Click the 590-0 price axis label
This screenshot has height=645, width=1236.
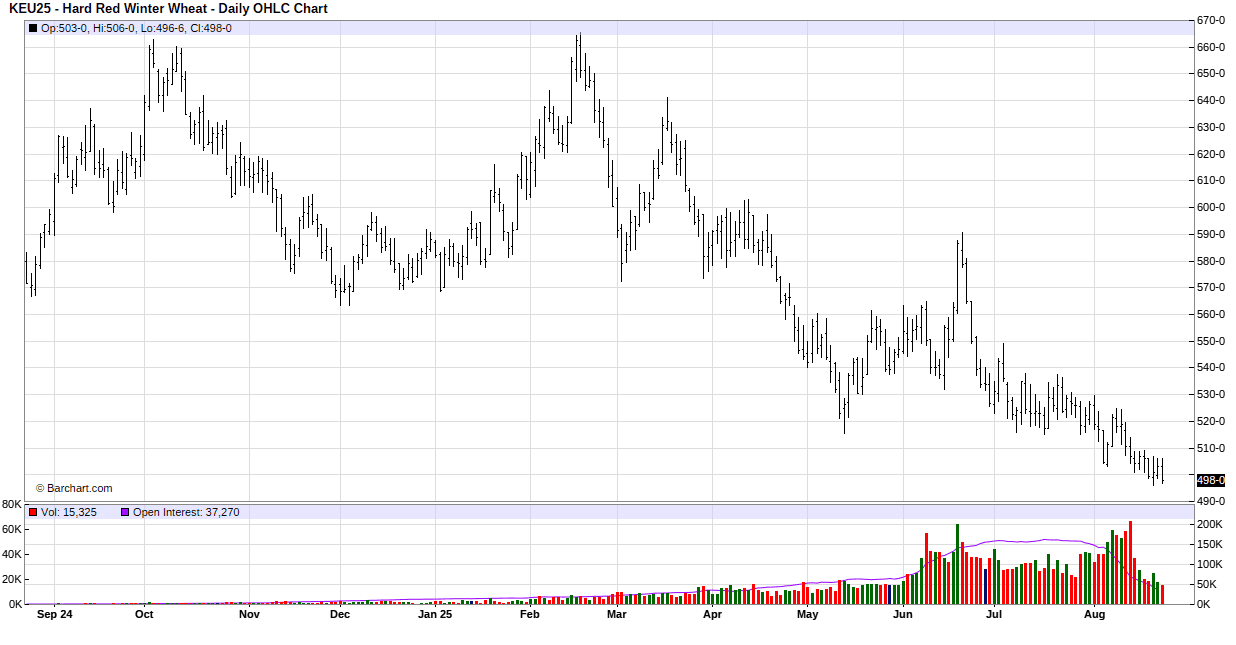pos(1212,234)
